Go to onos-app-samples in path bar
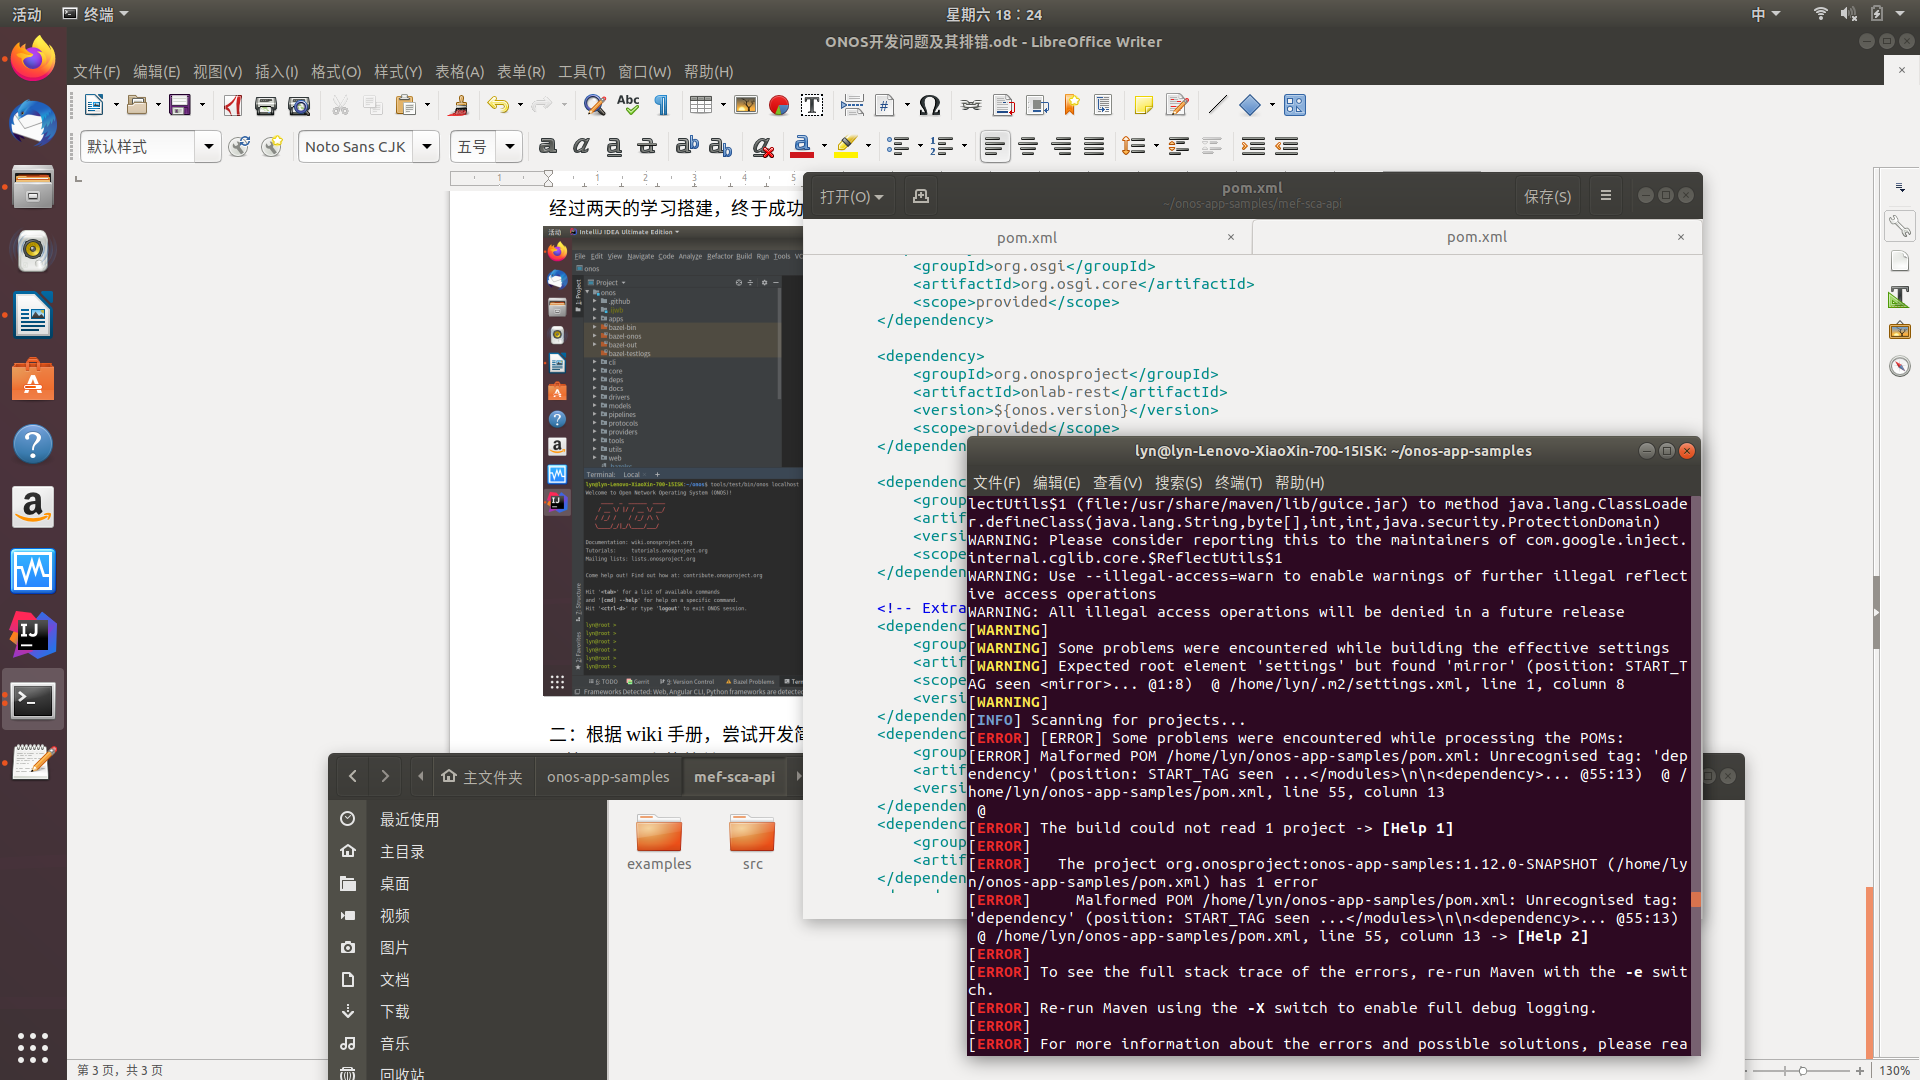The height and width of the screenshot is (1080, 1920). pyautogui.click(x=608, y=776)
